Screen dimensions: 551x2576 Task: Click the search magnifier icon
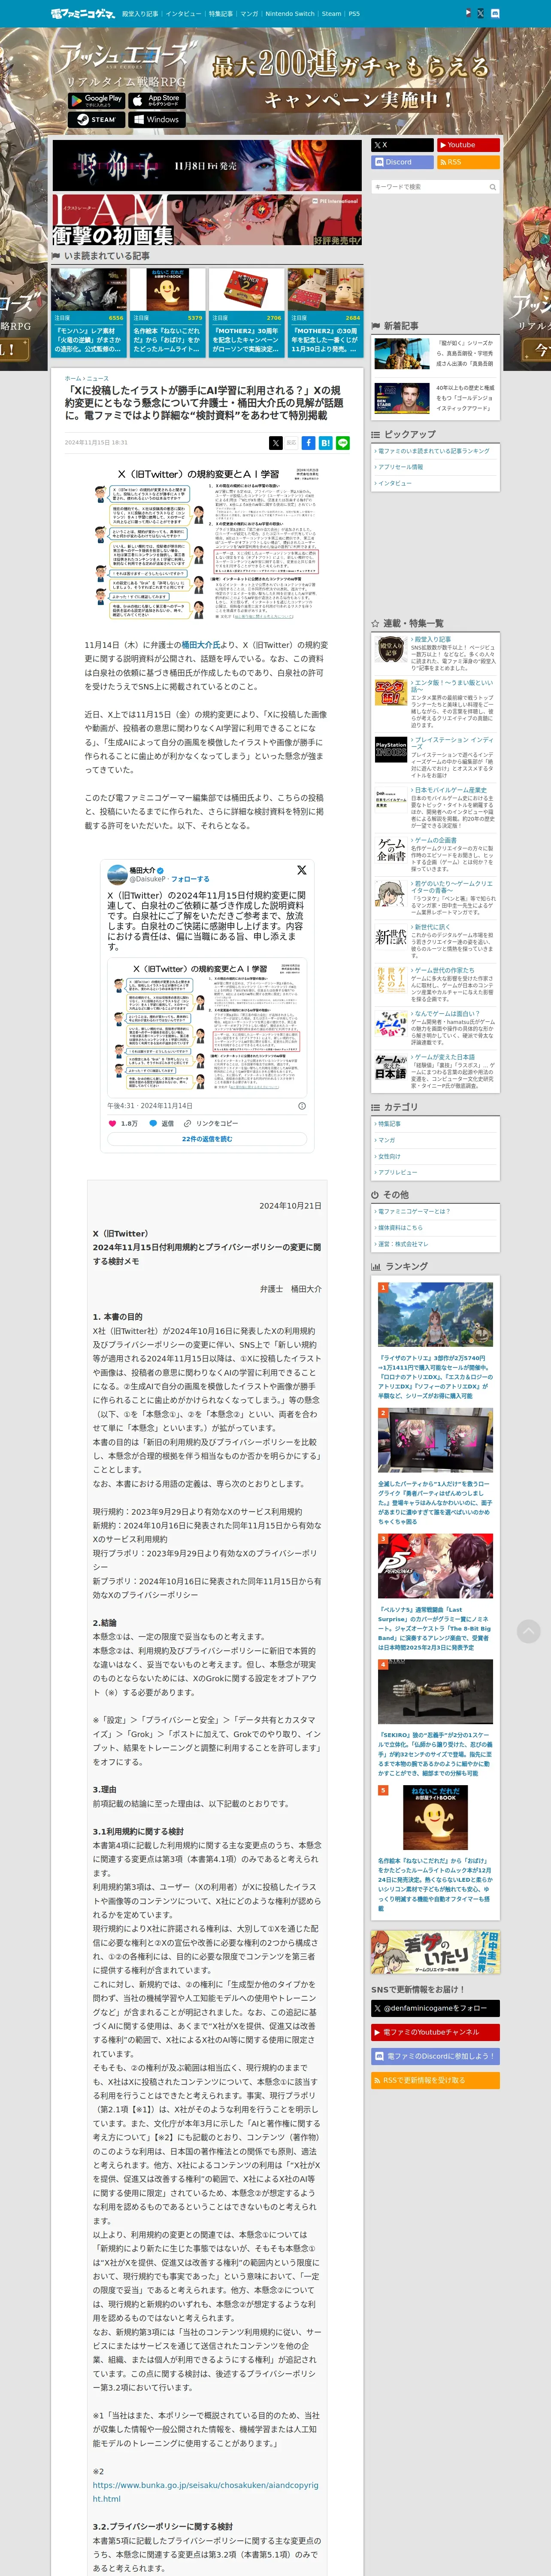[492, 187]
